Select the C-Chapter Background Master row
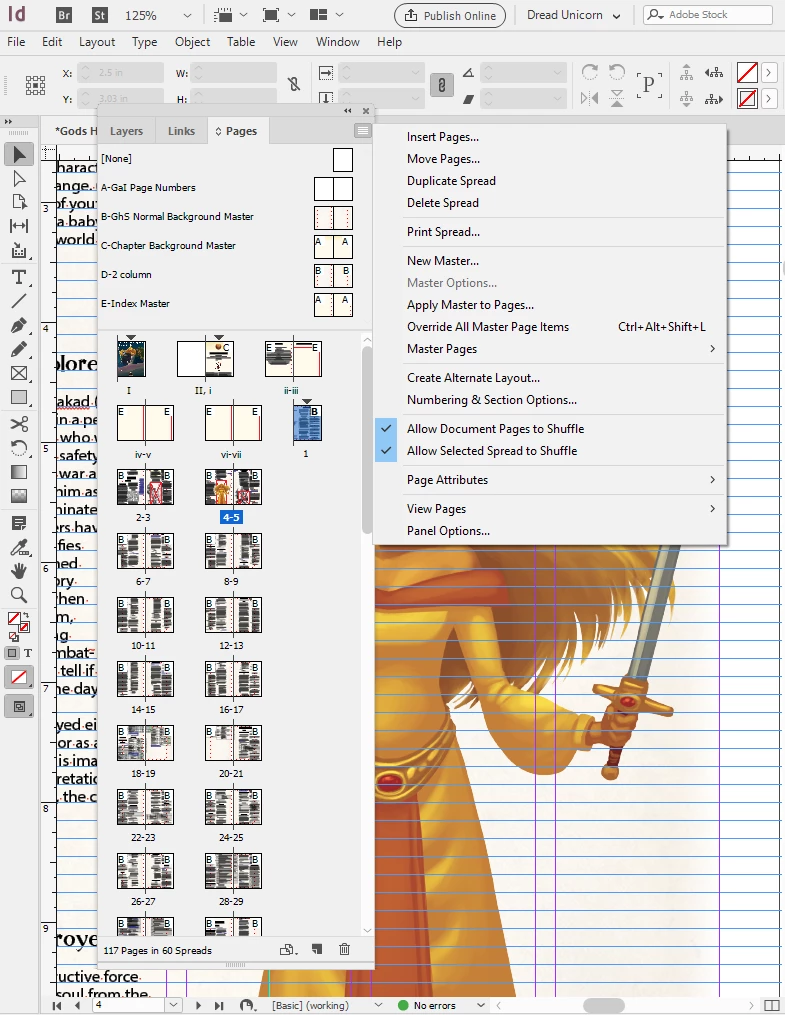This screenshot has width=785, height=1015. point(227,246)
